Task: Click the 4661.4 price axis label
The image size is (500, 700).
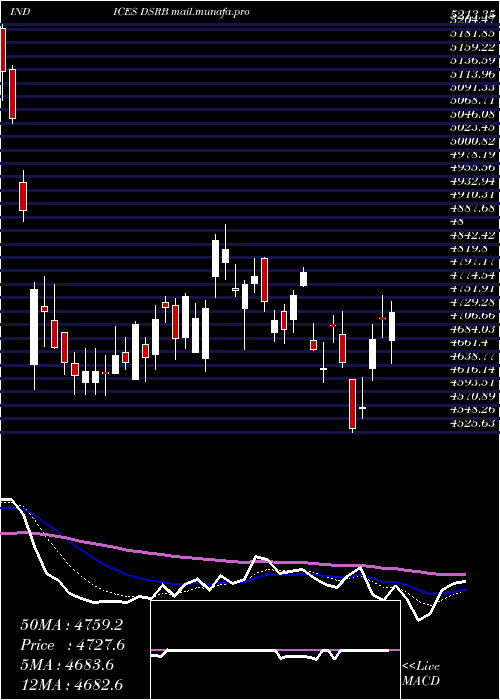Action: (x=470, y=342)
